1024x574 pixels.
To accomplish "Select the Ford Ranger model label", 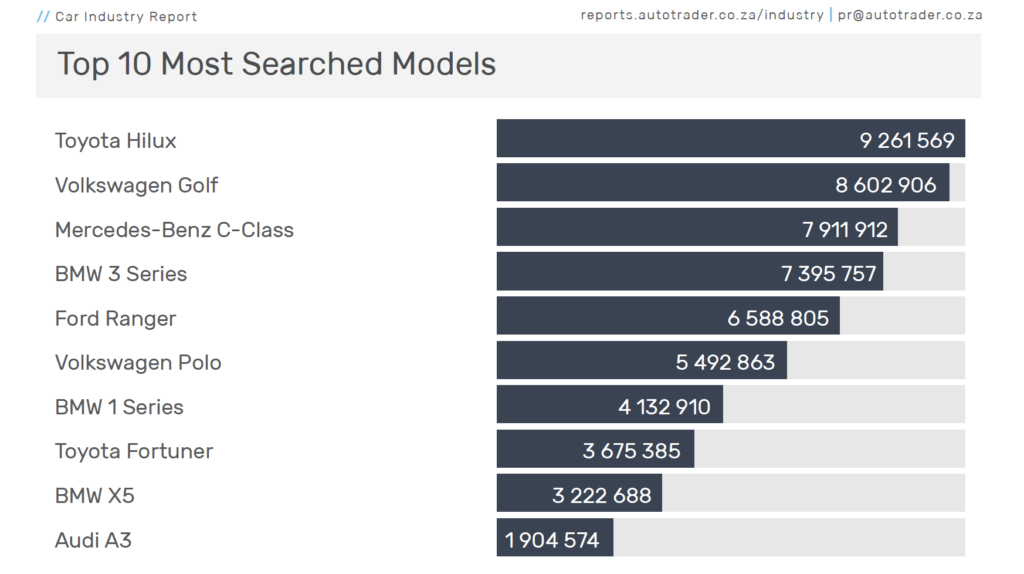I will [116, 319].
